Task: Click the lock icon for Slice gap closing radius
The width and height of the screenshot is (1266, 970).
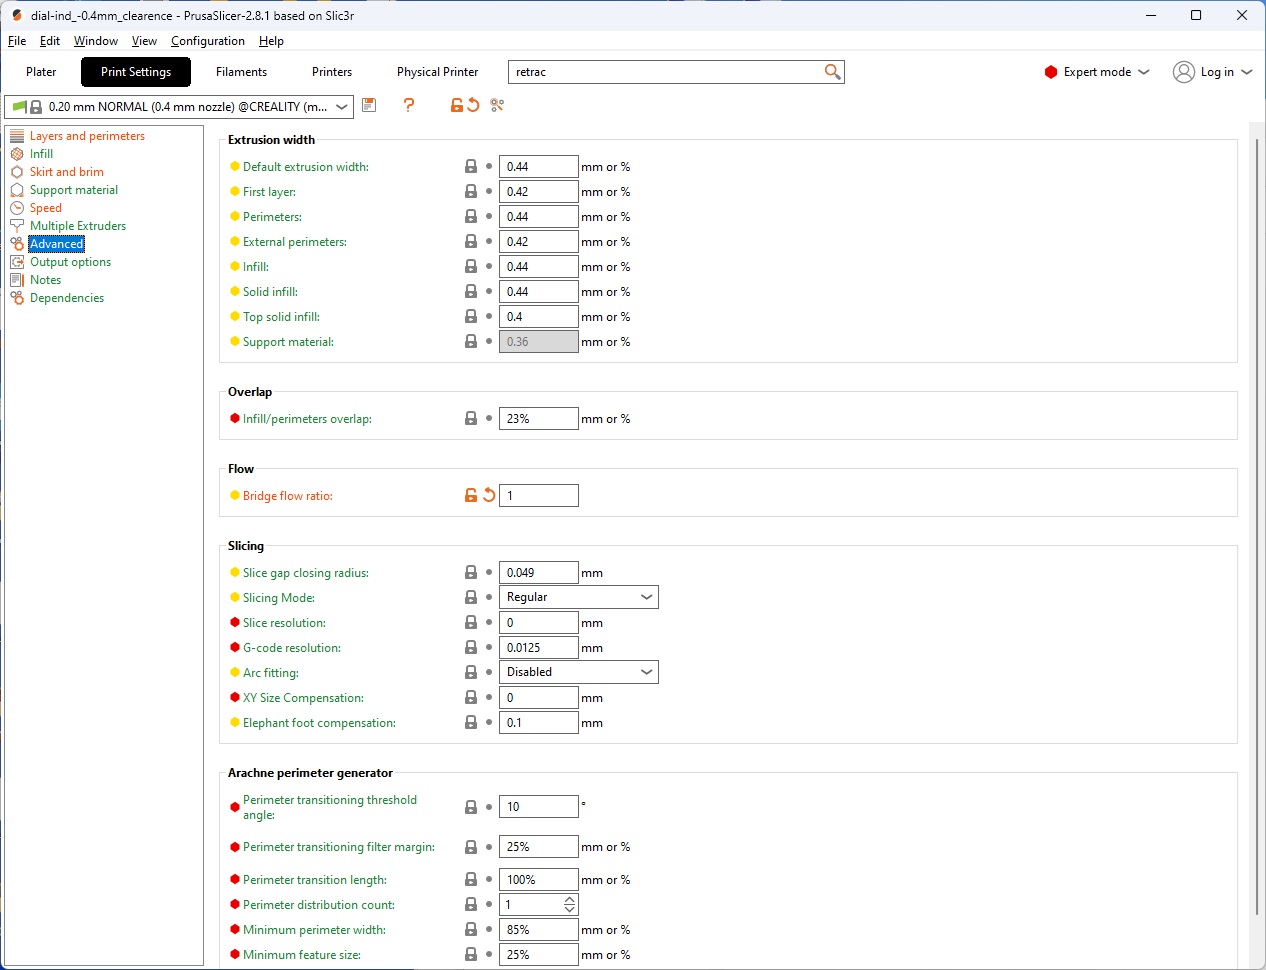Action: pos(471,572)
